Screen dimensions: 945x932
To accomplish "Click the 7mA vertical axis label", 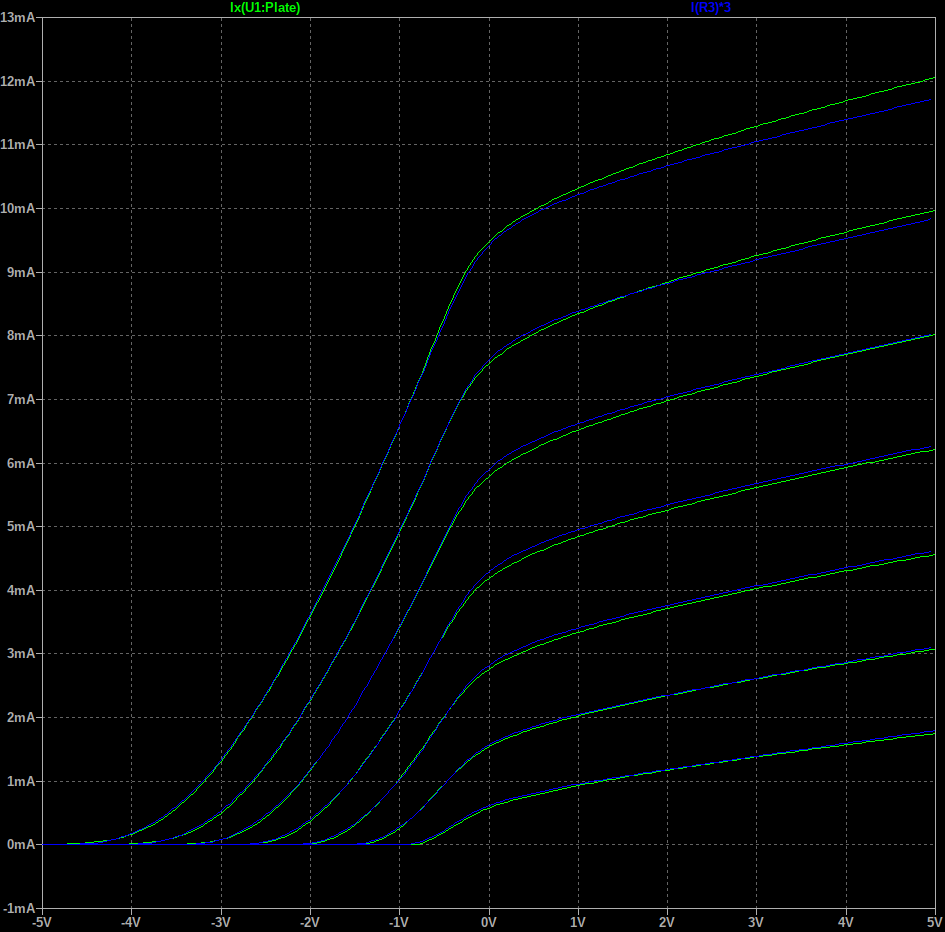I will pyautogui.click(x=21, y=400).
